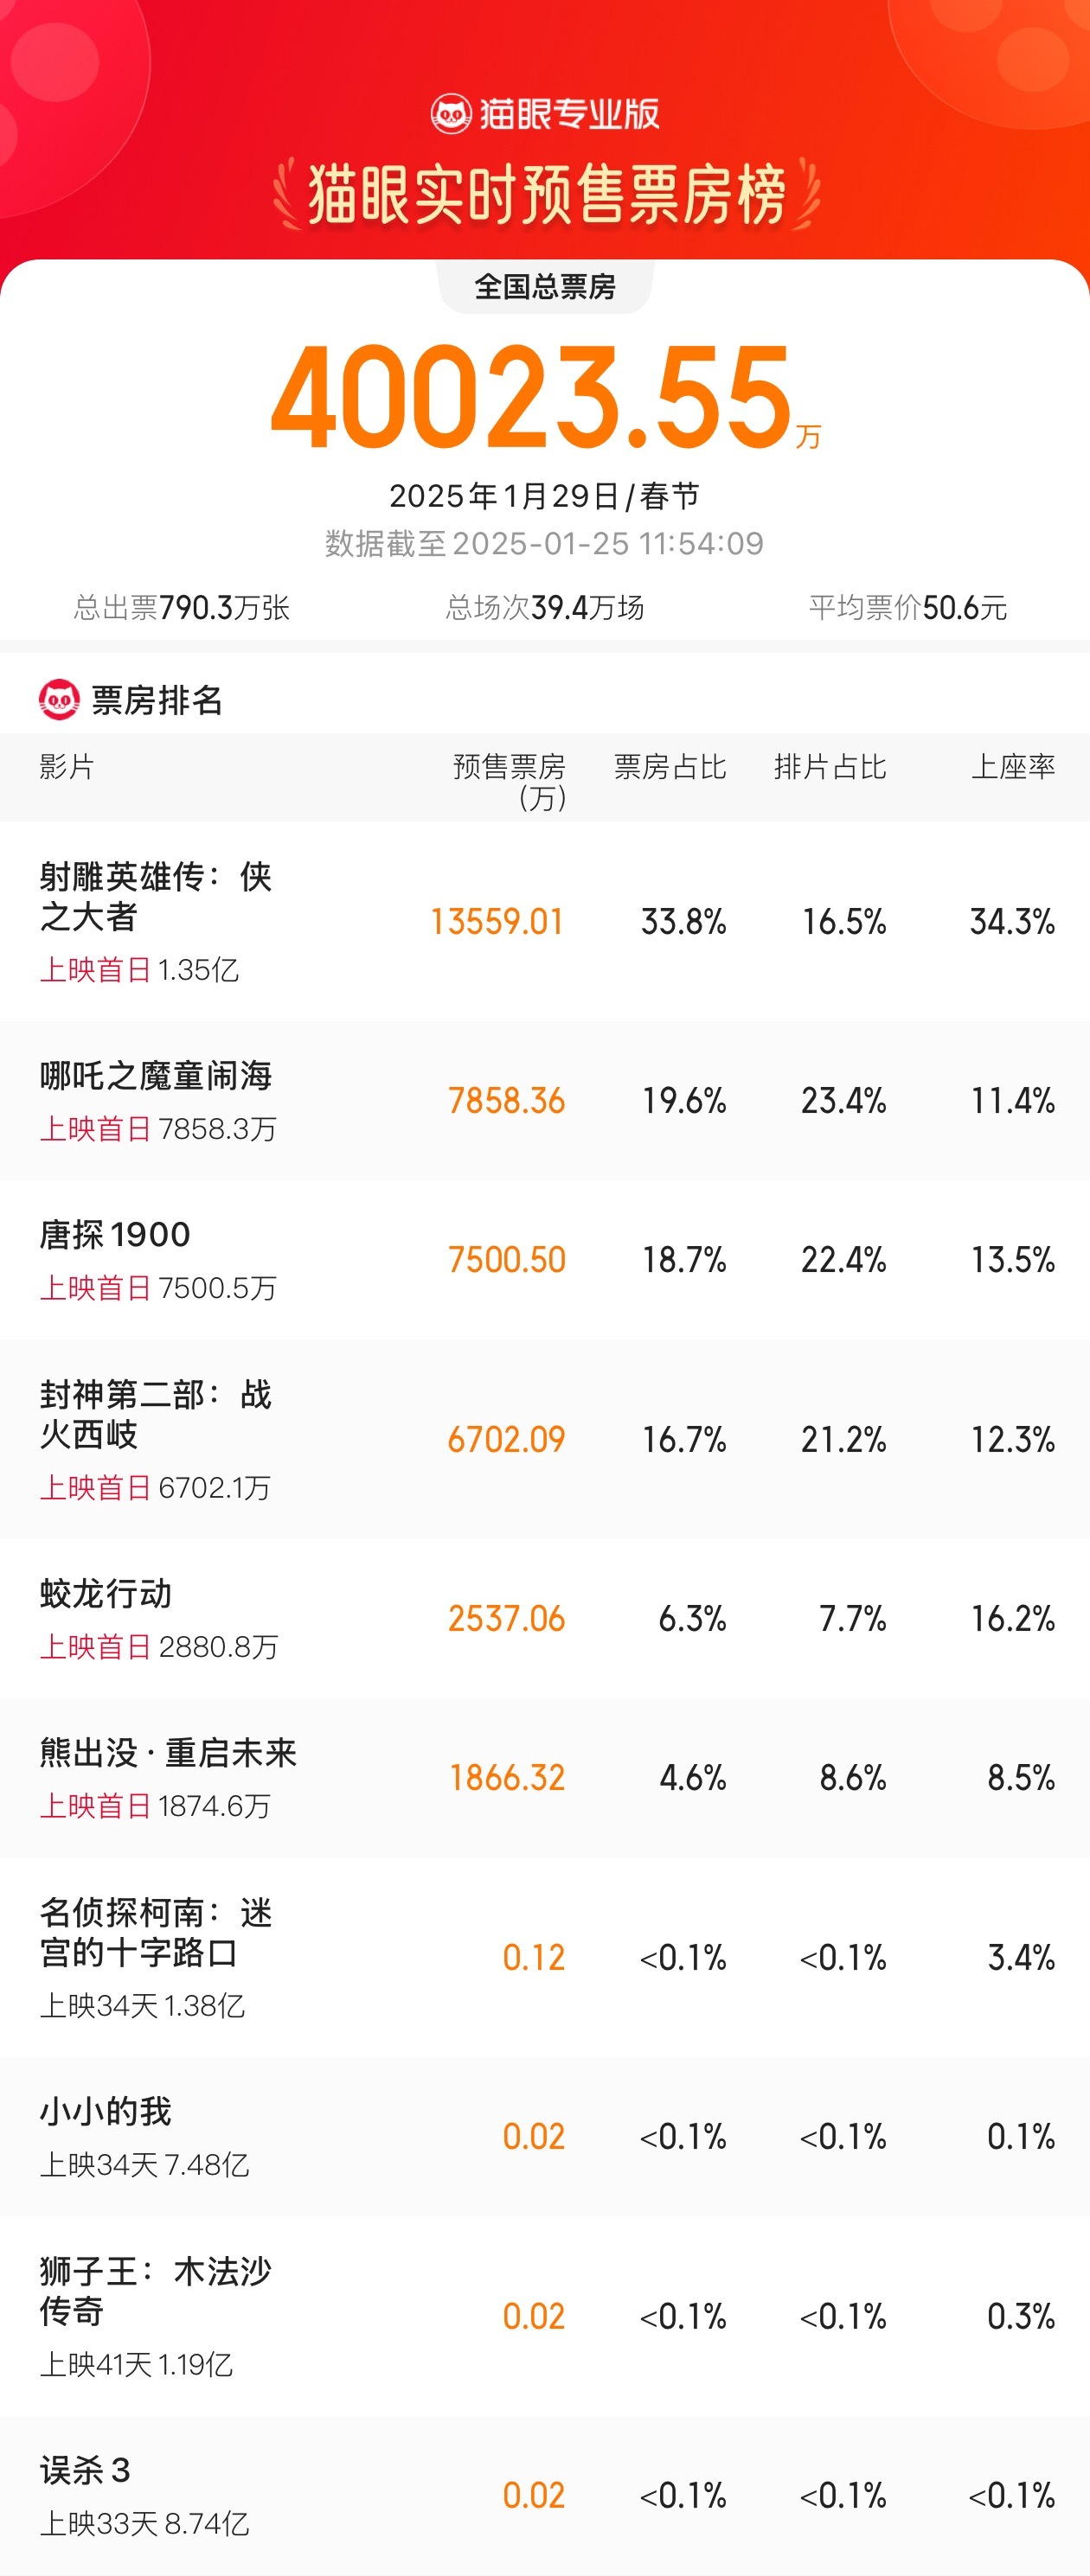Image resolution: width=1090 pixels, height=2576 pixels.
Task: Open 熊出没·重启未来 movie details
Action: [168, 1753]
